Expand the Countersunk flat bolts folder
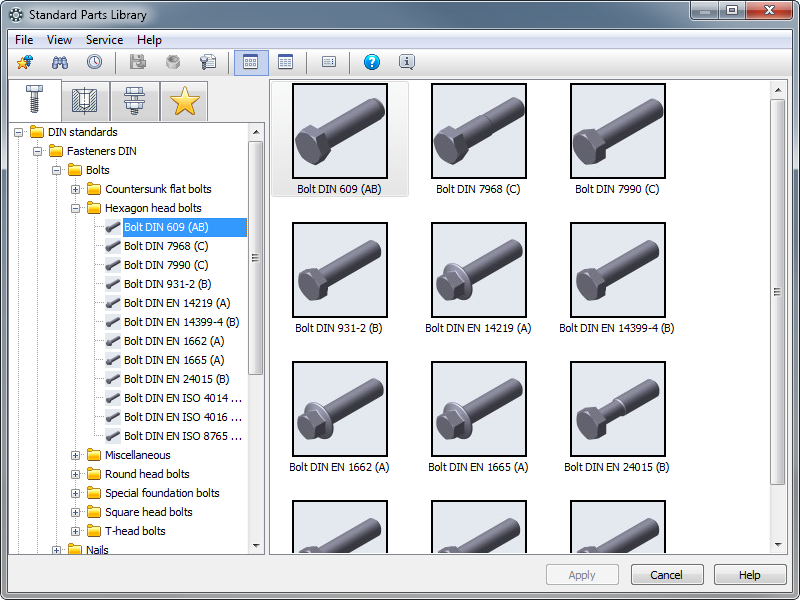 pos(77,189)
